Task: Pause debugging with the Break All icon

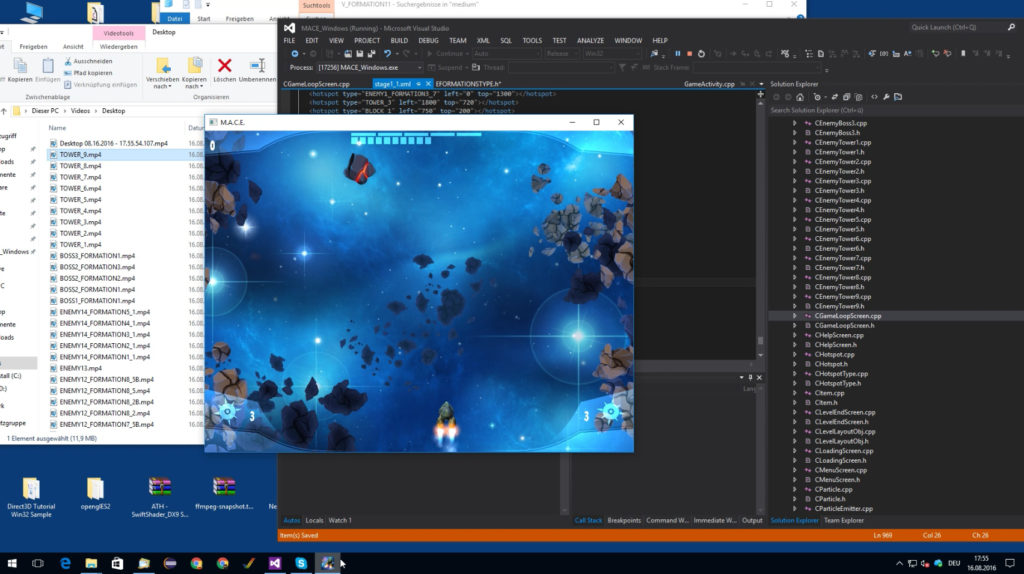Action: [x=677, y=54]
